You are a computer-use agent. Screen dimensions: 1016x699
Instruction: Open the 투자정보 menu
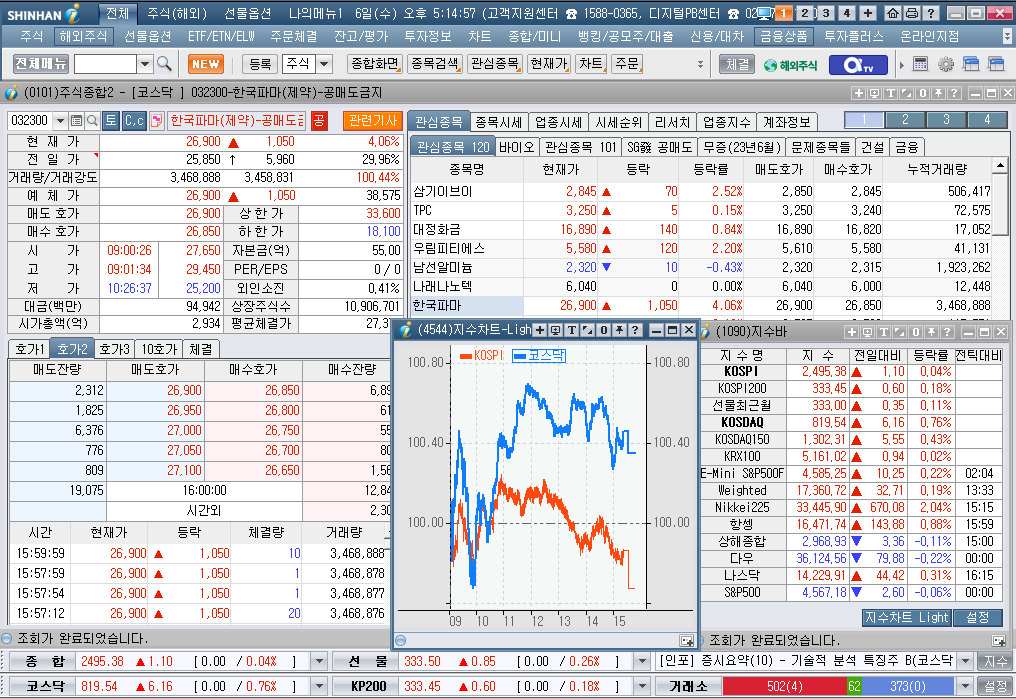(428, 37)
